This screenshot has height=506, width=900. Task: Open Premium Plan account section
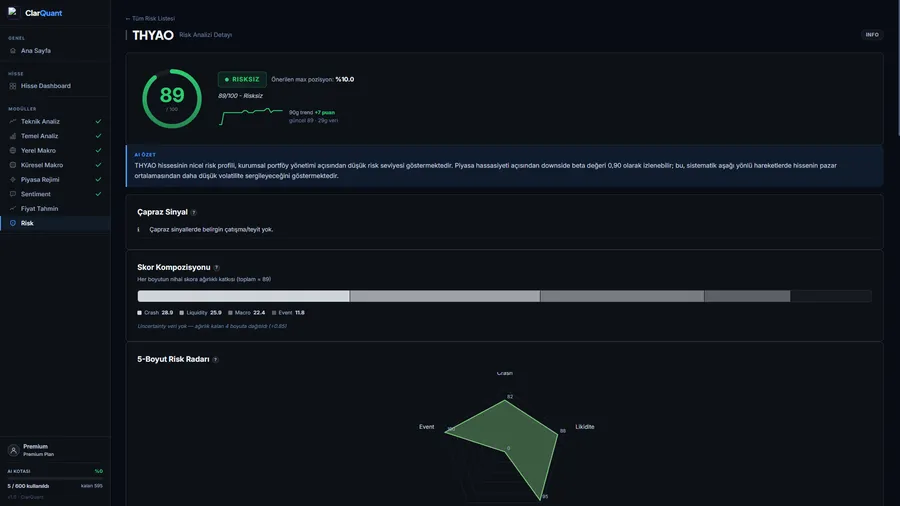55,450
